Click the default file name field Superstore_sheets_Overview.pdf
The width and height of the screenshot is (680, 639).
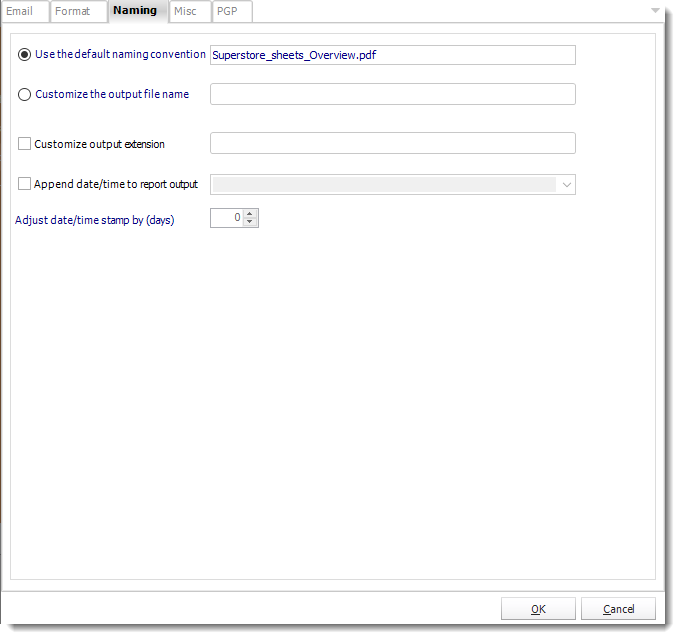pos(392,55)
